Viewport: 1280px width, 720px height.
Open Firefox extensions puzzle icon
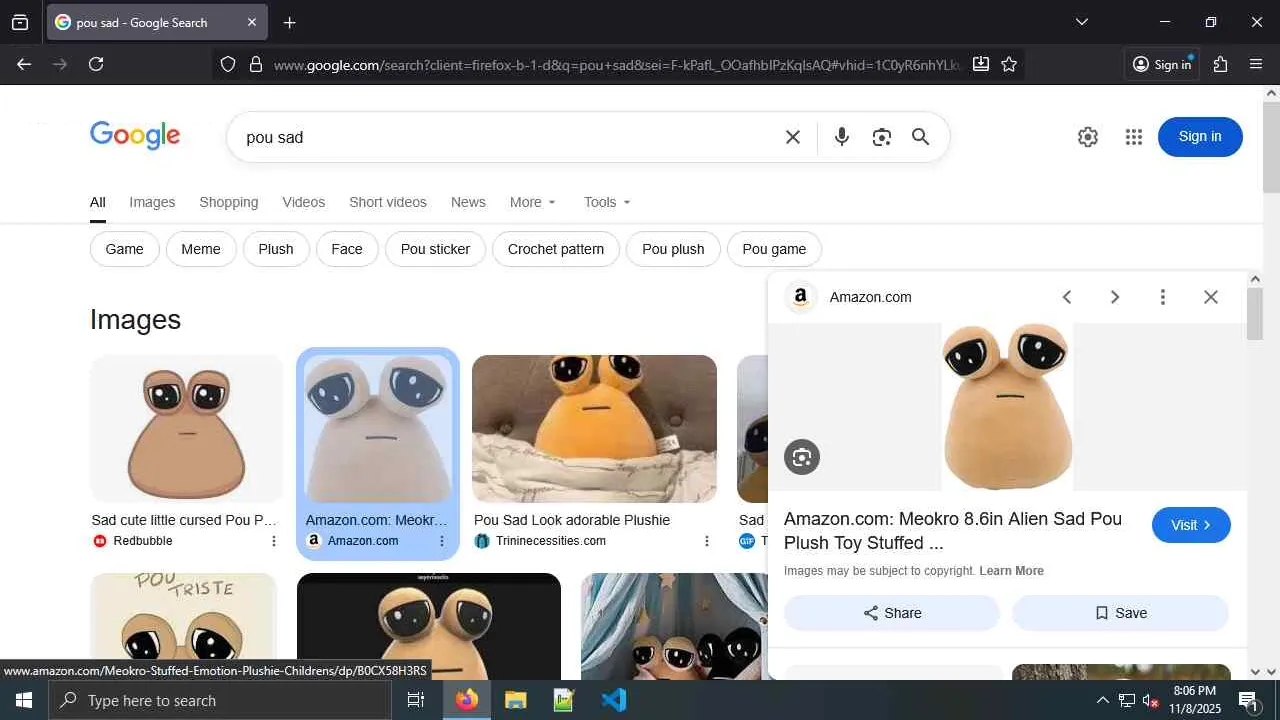pyautogui.click(x=1220, y=64)
